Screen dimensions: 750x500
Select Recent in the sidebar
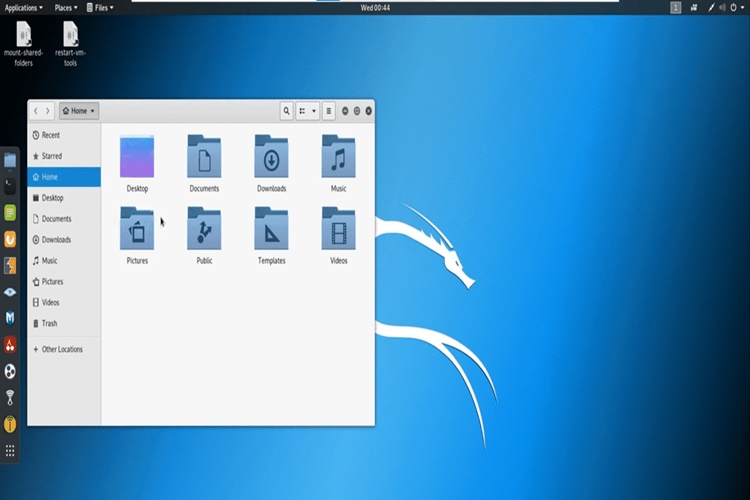tap(64, 135)
